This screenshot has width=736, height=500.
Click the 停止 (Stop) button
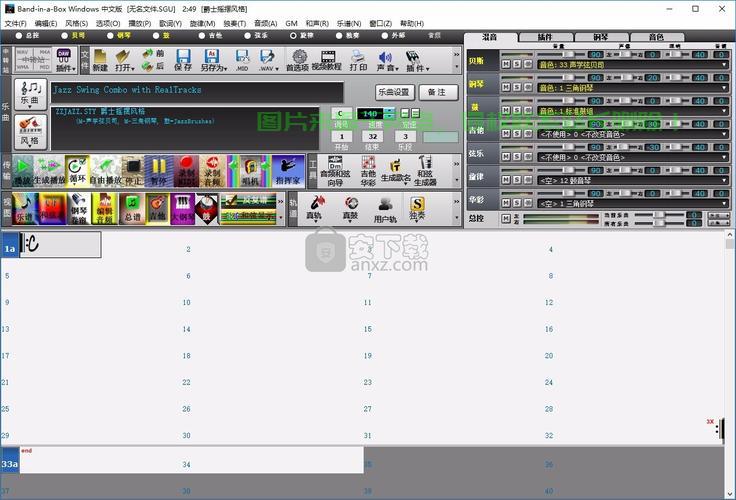pos(133,171)
